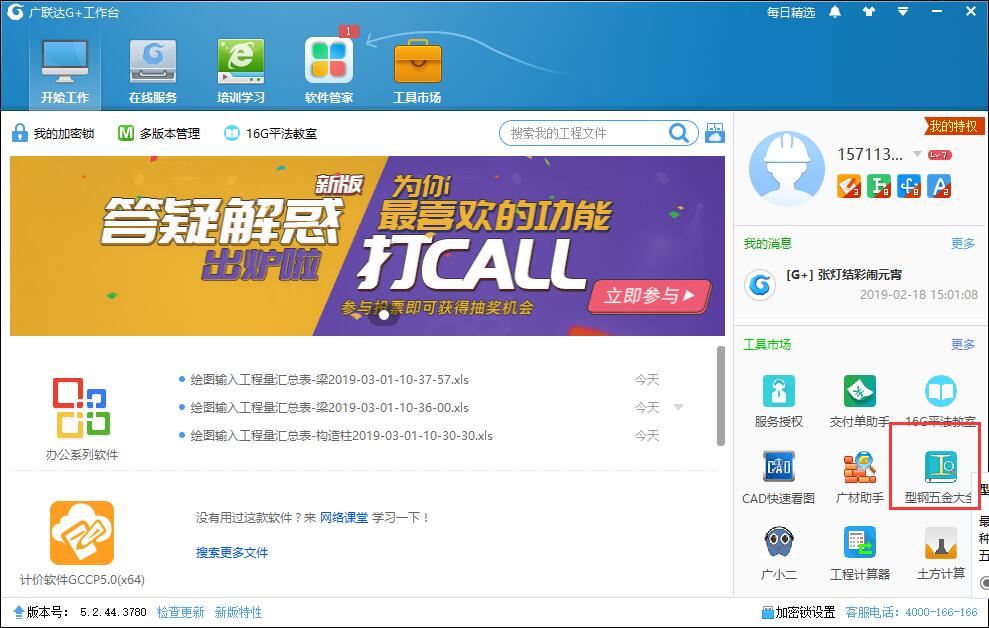Click 更多 next to 我的消息
Screen dimensions: 989x628
tap(963, 243)
